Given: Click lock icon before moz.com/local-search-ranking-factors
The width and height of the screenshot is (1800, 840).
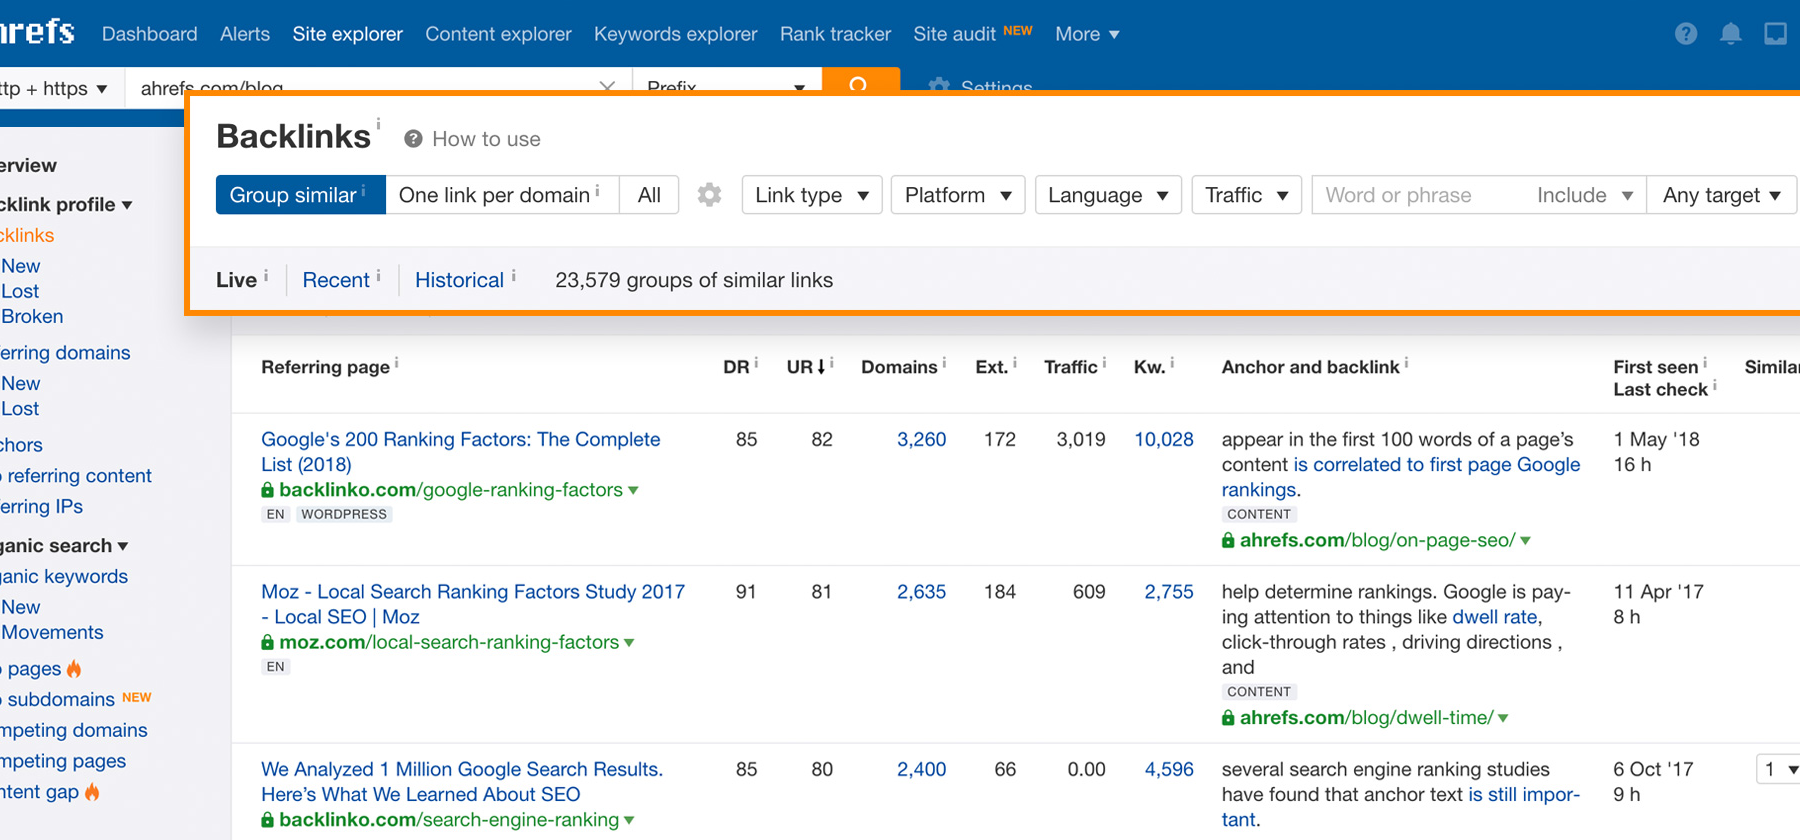Looking at the screenshot, I should coord(267,642).
